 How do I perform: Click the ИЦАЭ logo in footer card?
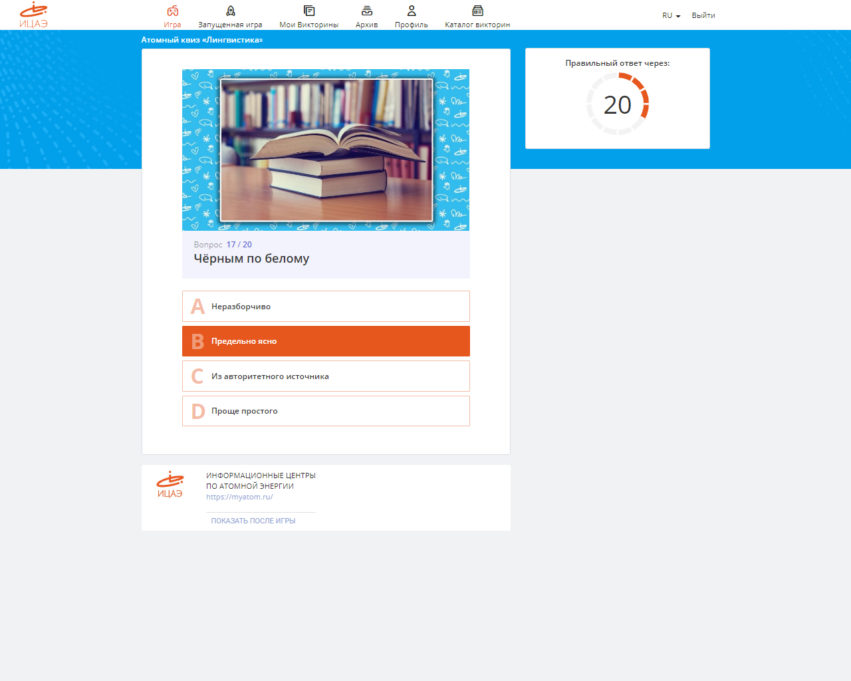click(x=170, y=485)
